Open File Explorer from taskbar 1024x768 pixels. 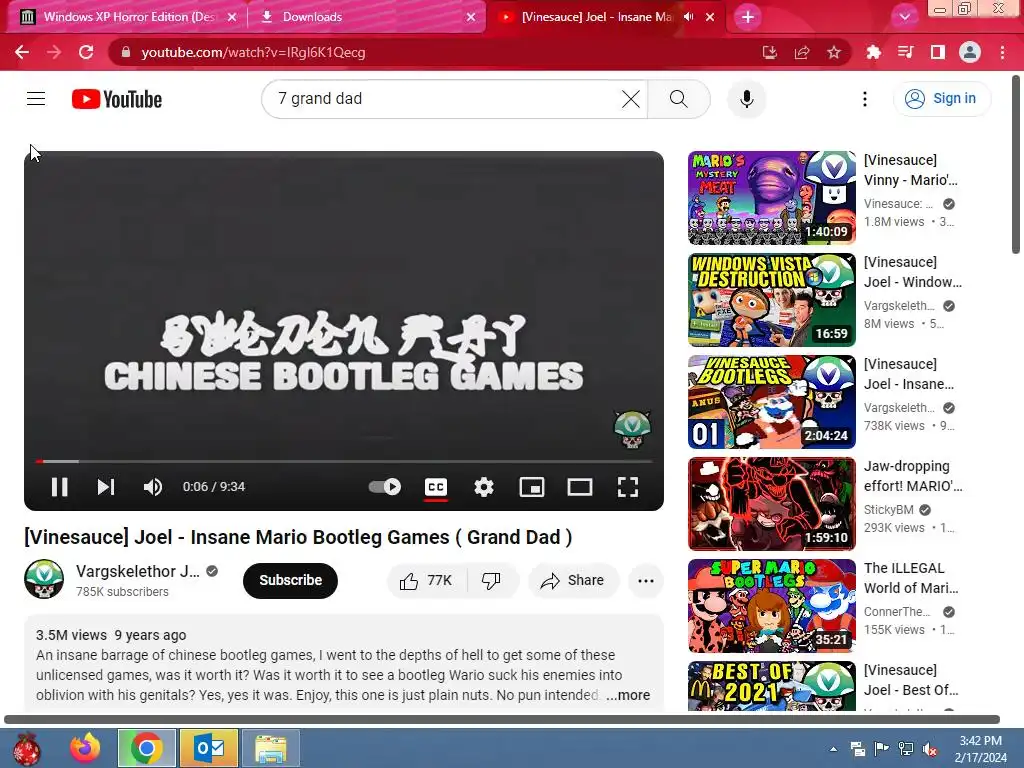[270, 748]
